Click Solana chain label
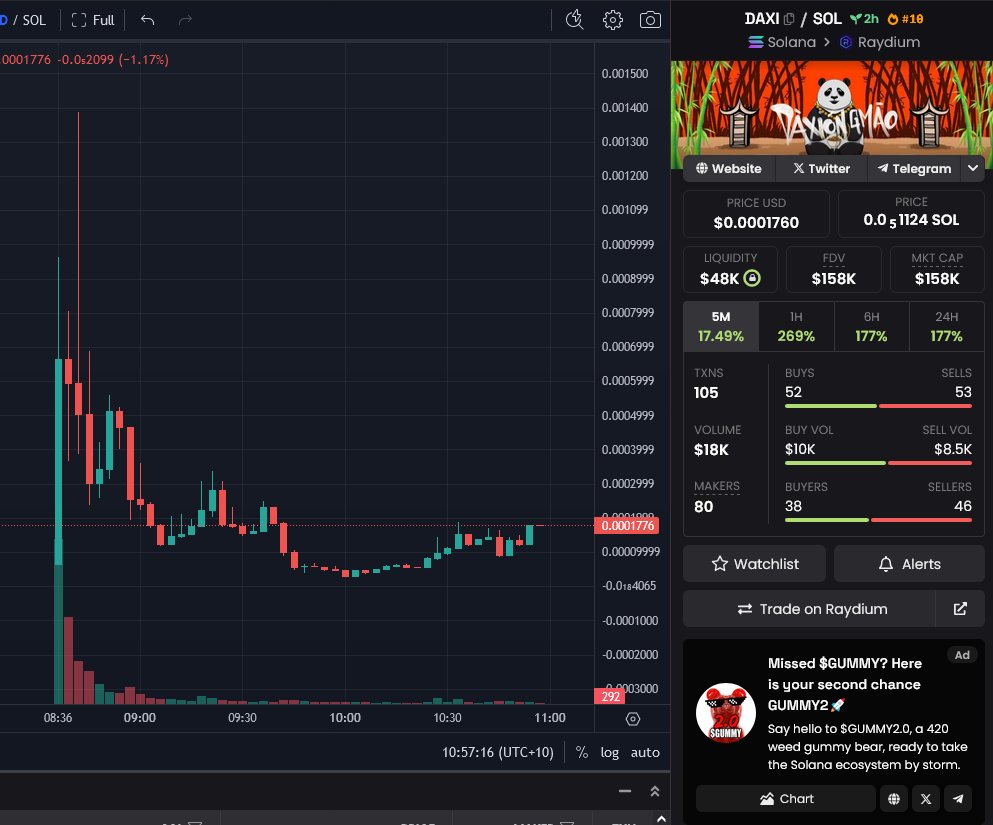This screenshot has width=993, height=825. (782, 42)
